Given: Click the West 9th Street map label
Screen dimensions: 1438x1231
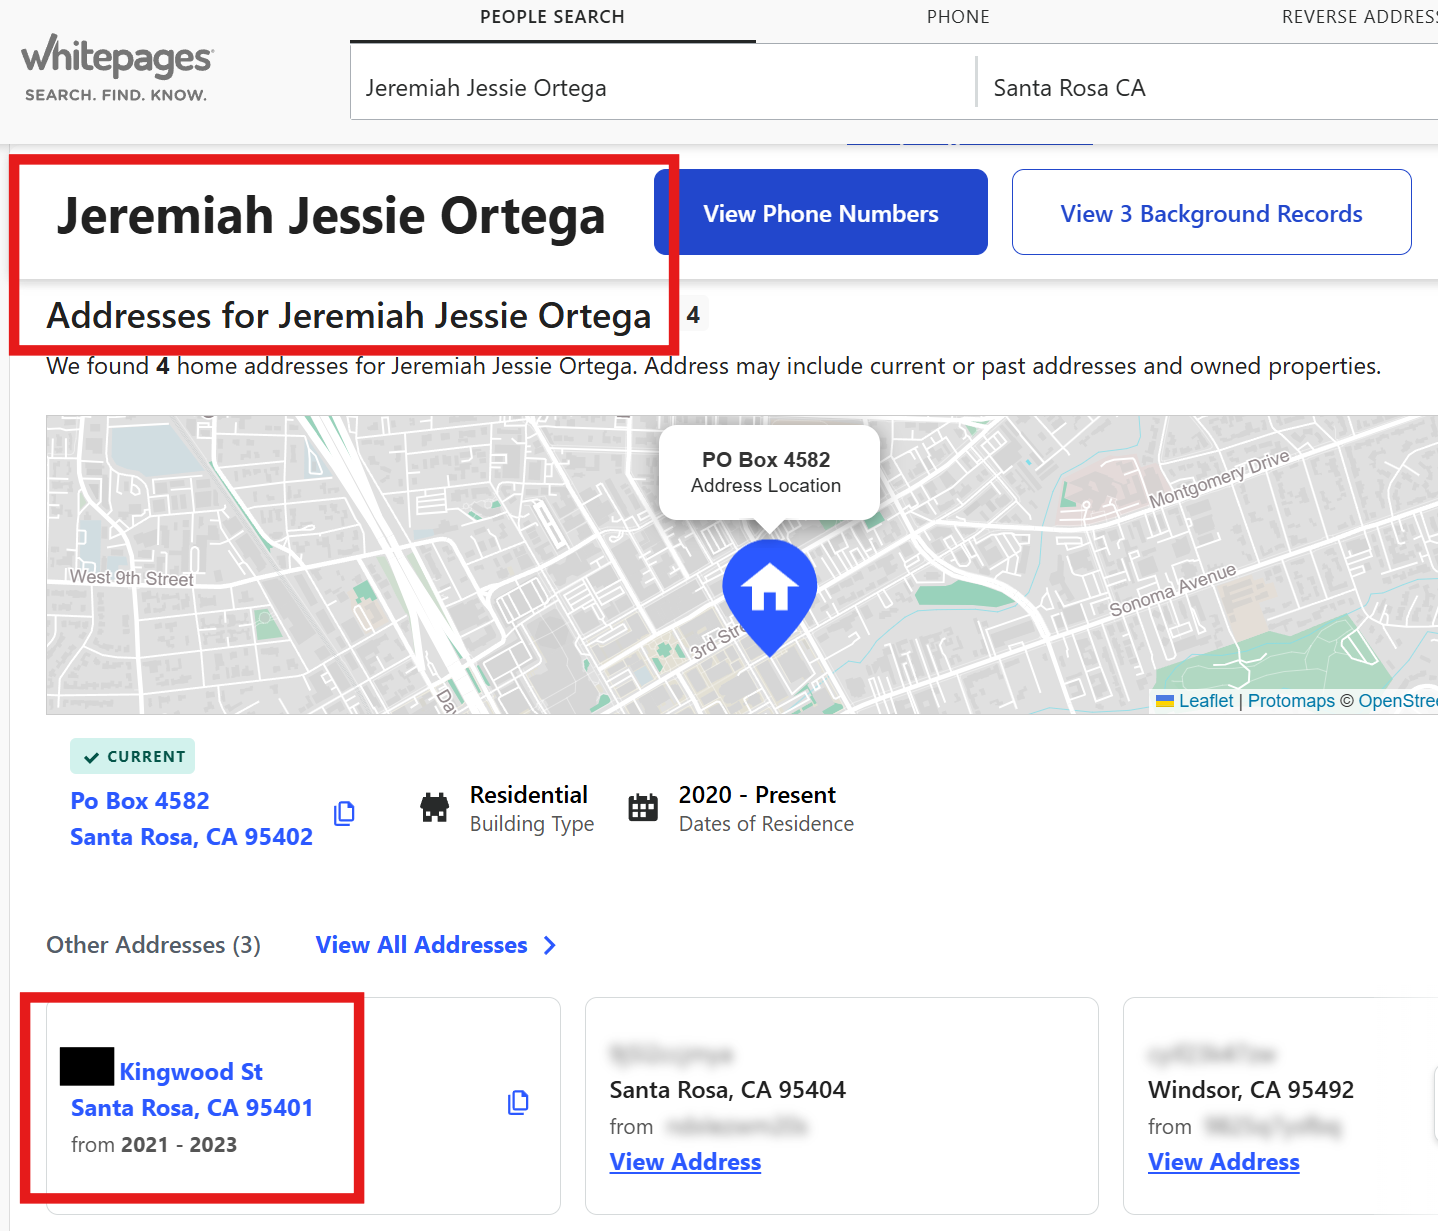Looking at the screenshot, I should (x=132, y=578).
